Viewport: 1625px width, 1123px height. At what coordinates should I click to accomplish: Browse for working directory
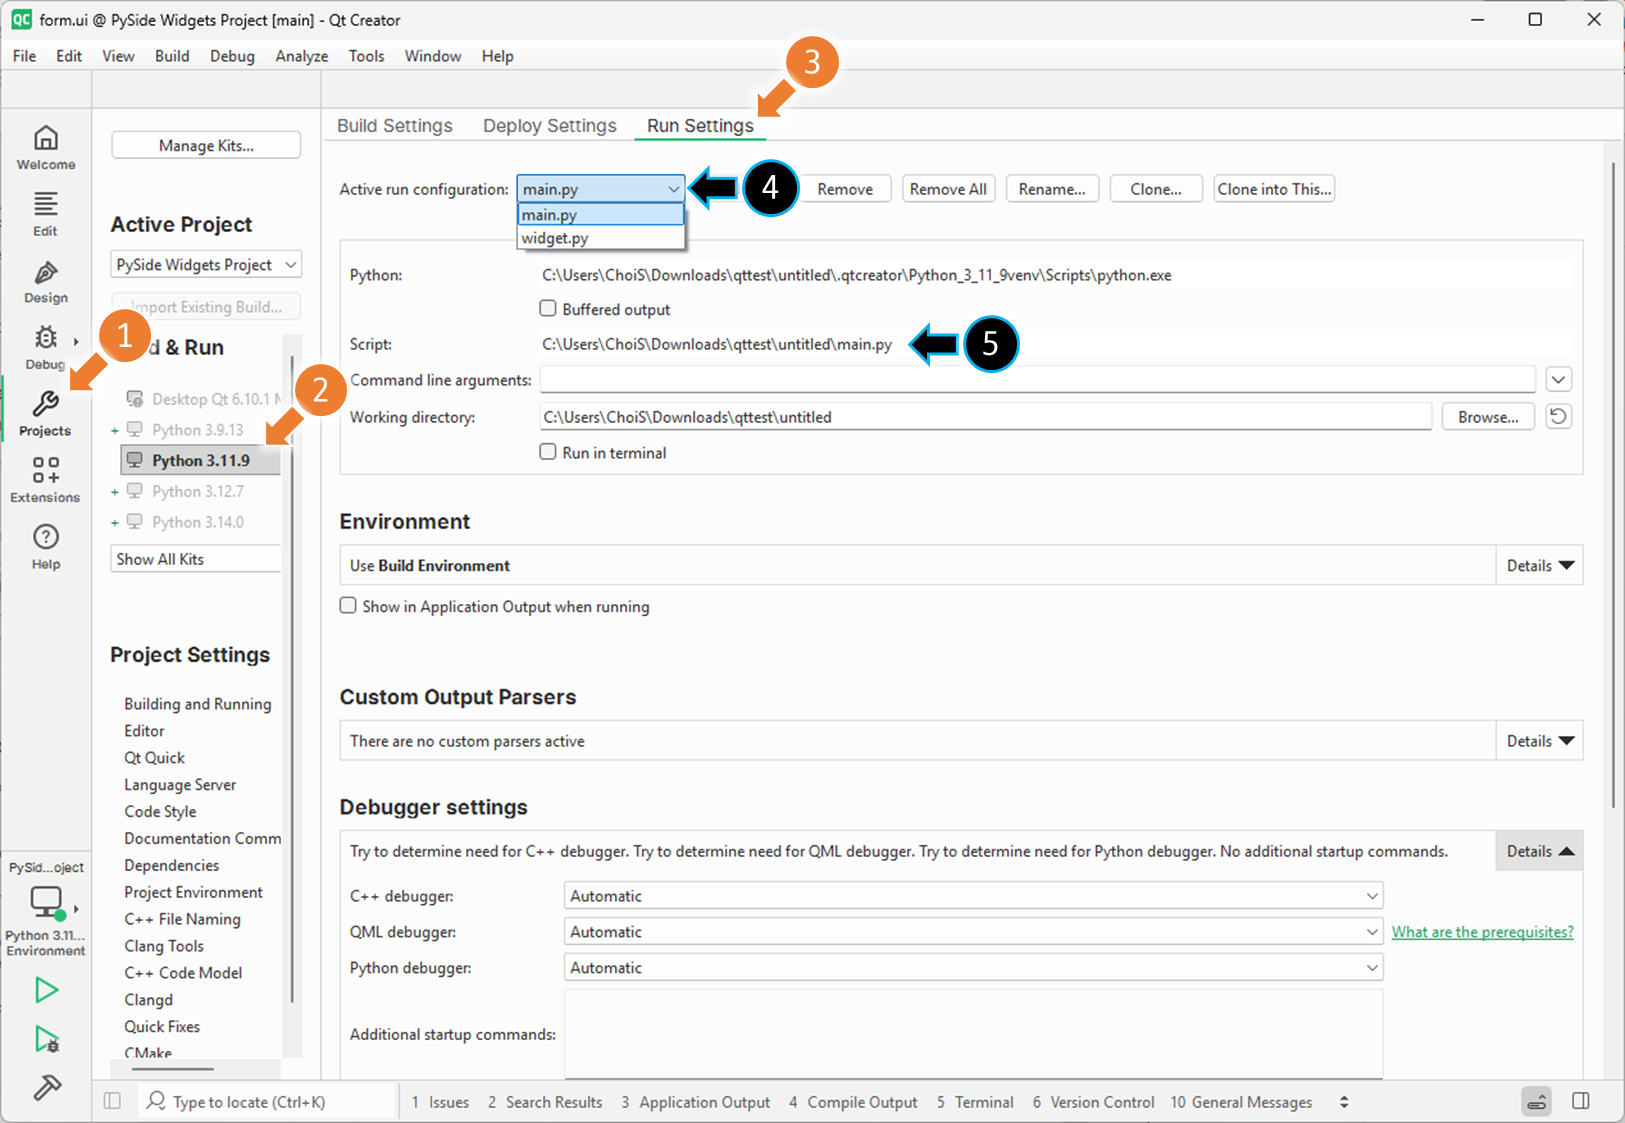pyautogui.click(x=1488, y=417)
